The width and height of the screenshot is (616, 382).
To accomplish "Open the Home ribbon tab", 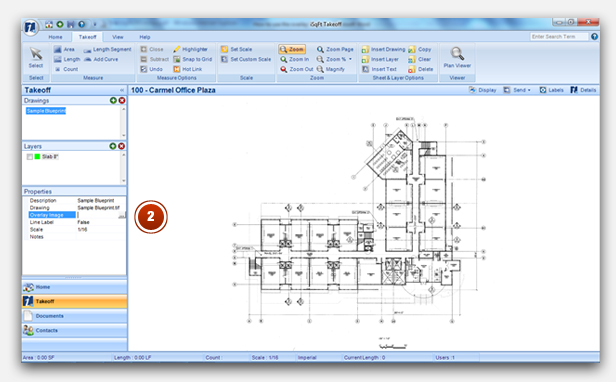I will coord(55,37).
